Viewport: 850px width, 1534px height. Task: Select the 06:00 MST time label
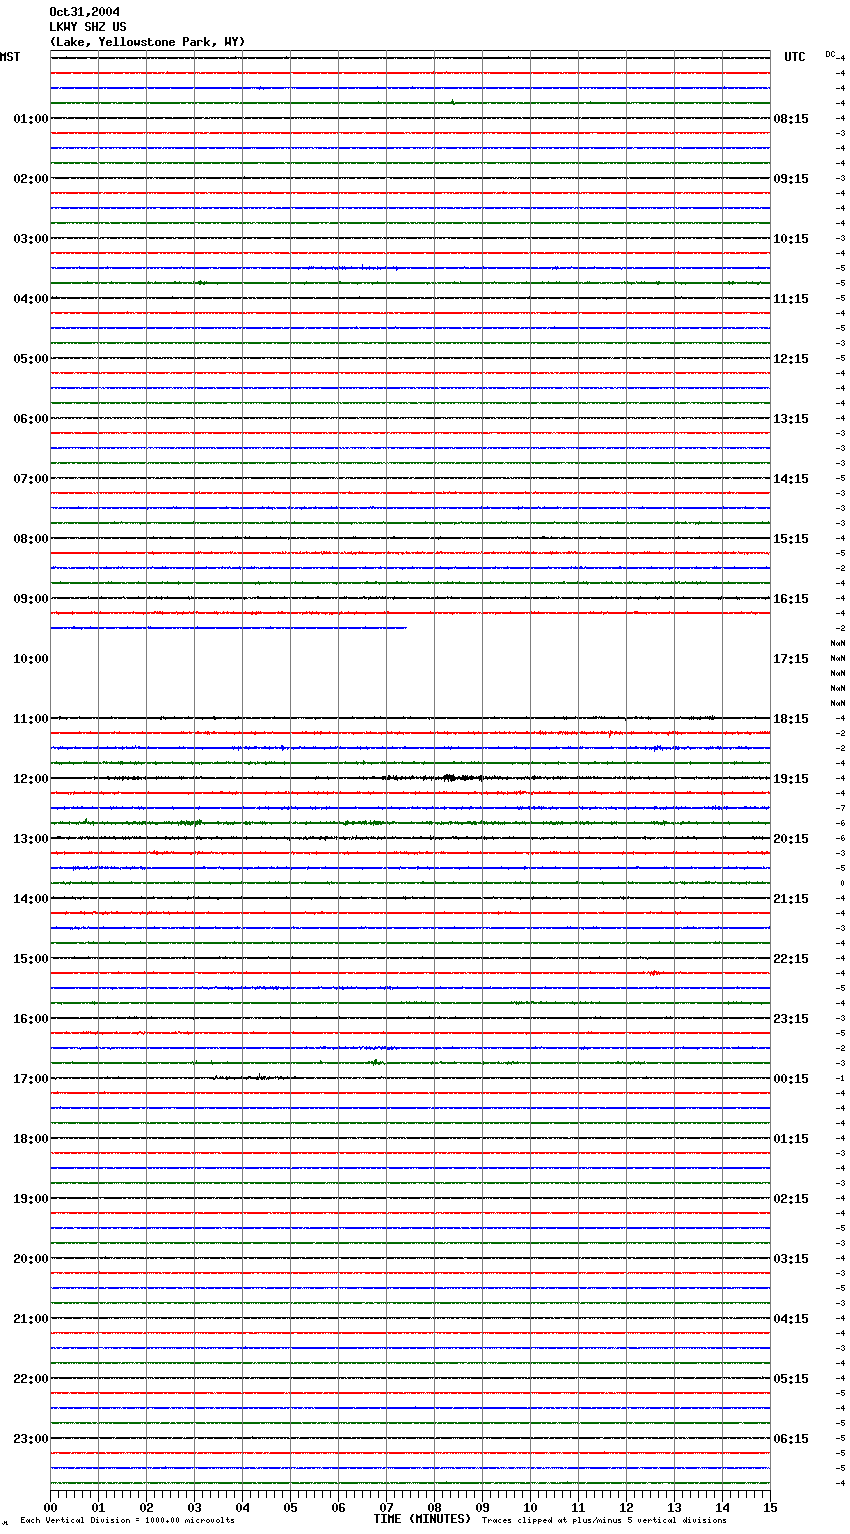[31, 419]
